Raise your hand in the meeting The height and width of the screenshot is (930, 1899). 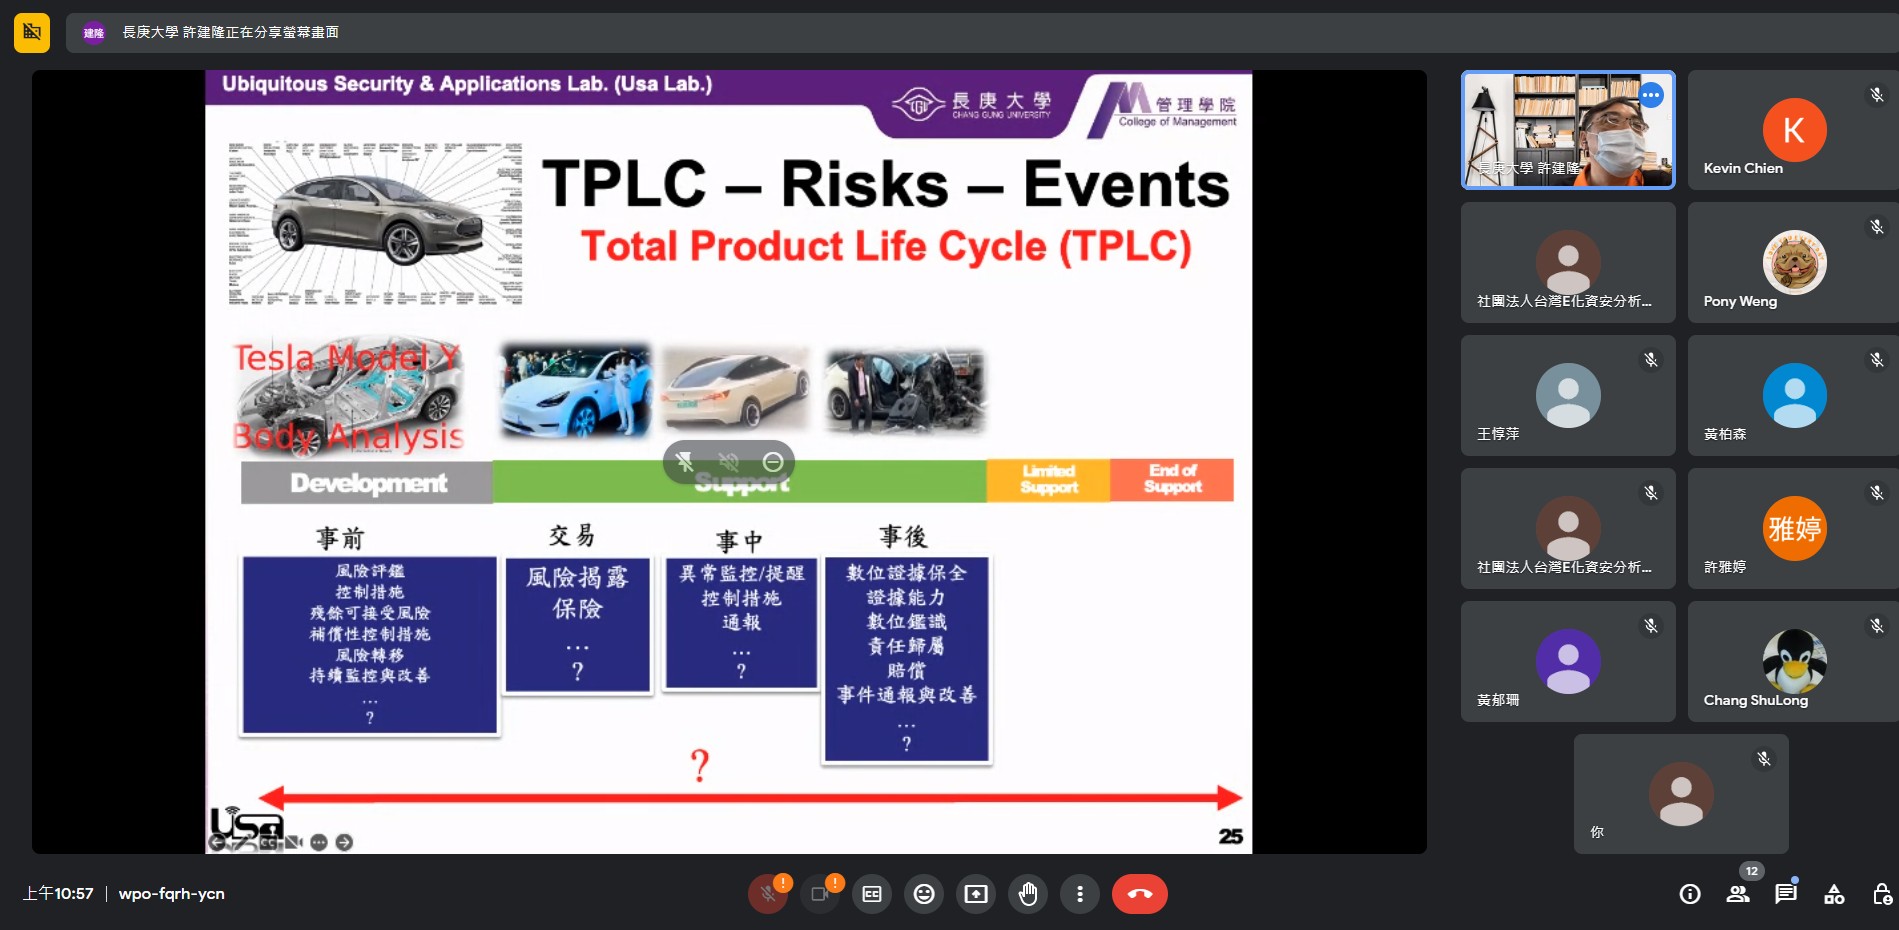[1028, 894]
